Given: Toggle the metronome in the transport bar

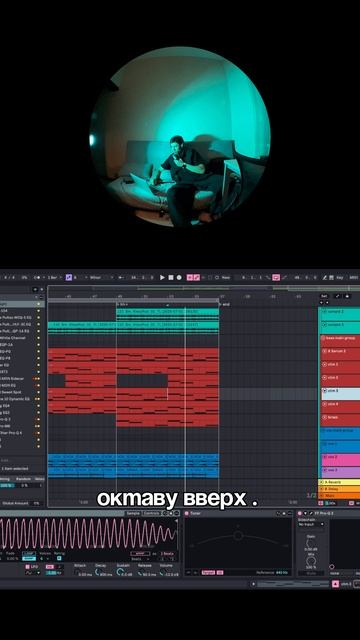Looking at the screenshot, I should (38, 277).
